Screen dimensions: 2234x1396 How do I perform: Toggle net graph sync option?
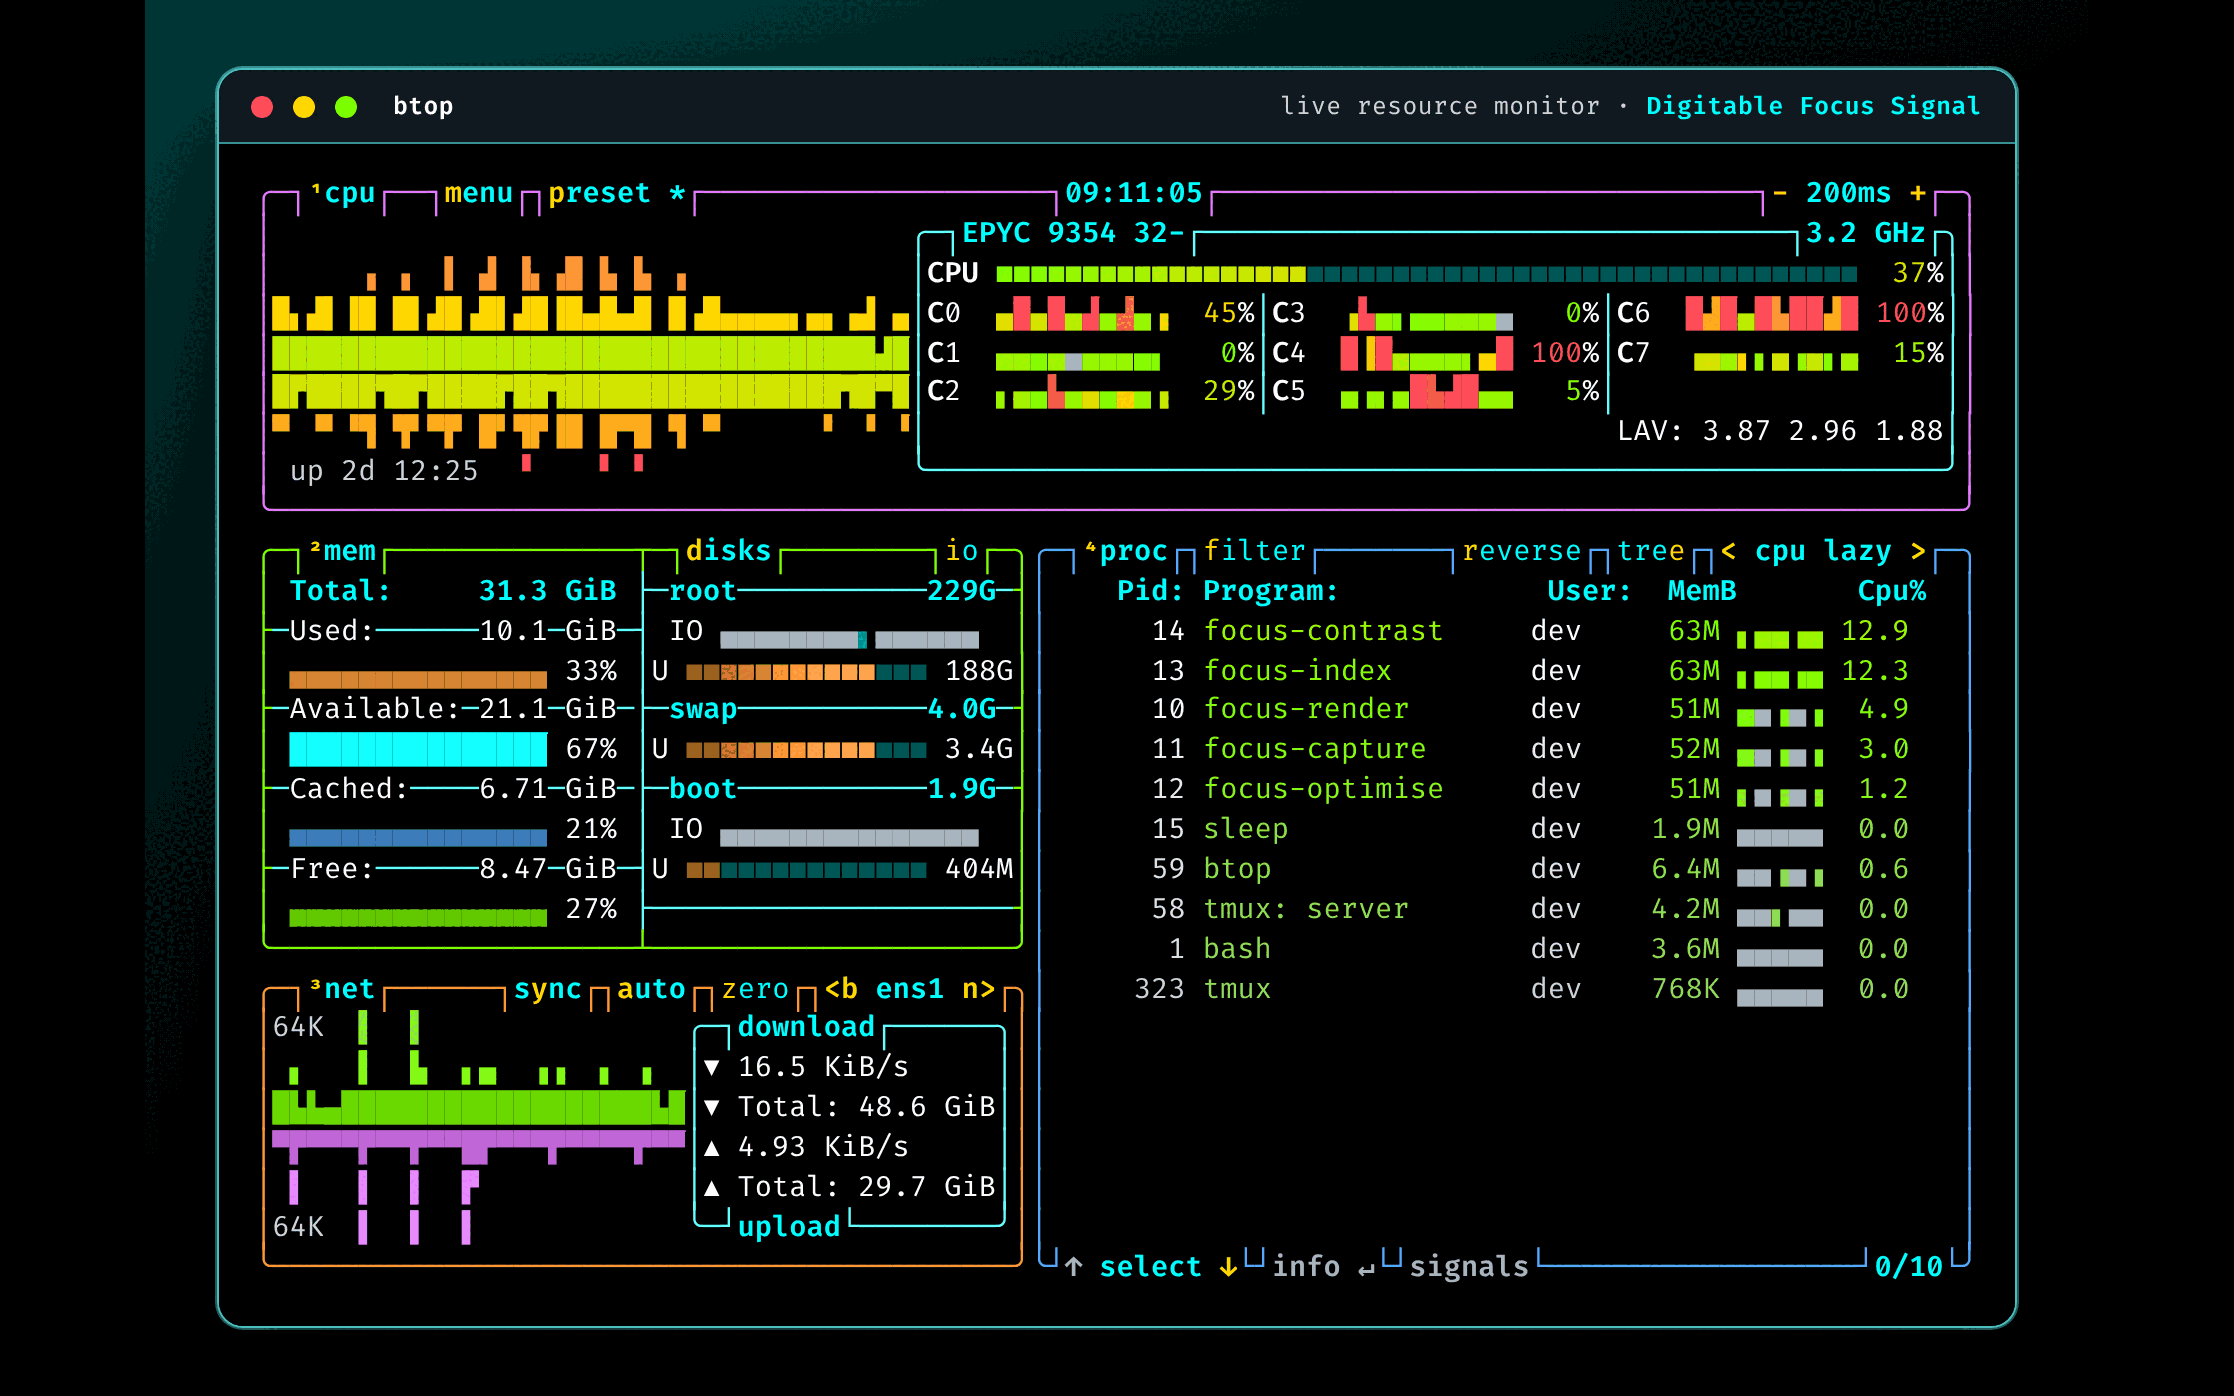coord(547,989)
